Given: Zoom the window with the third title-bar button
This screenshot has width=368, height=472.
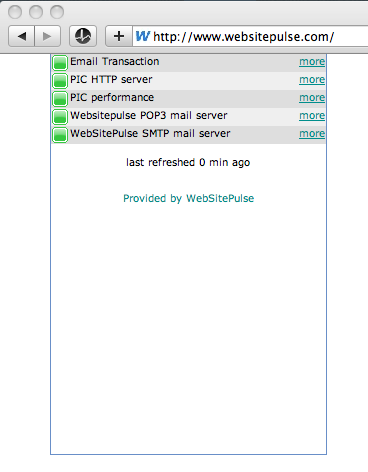Looking at the screenshot, I should click(x=57, y=12).
